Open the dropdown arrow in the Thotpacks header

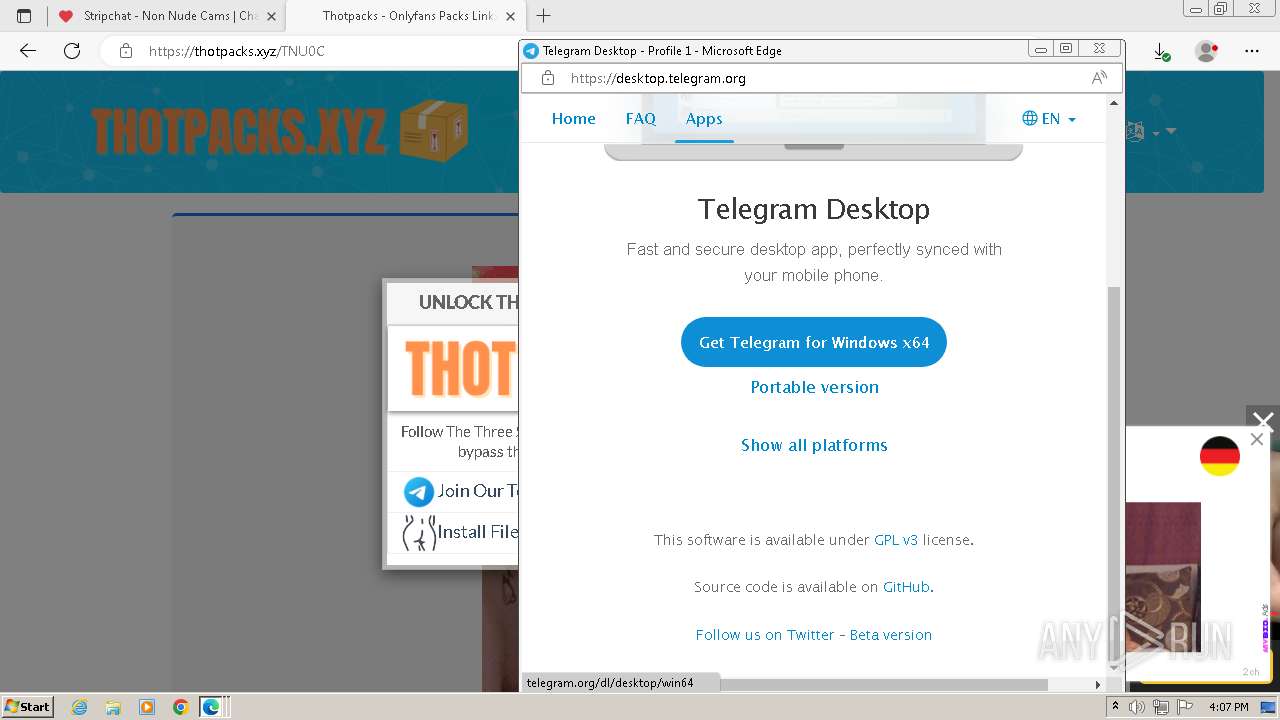pyautogui.click(x=1171, y=131)
